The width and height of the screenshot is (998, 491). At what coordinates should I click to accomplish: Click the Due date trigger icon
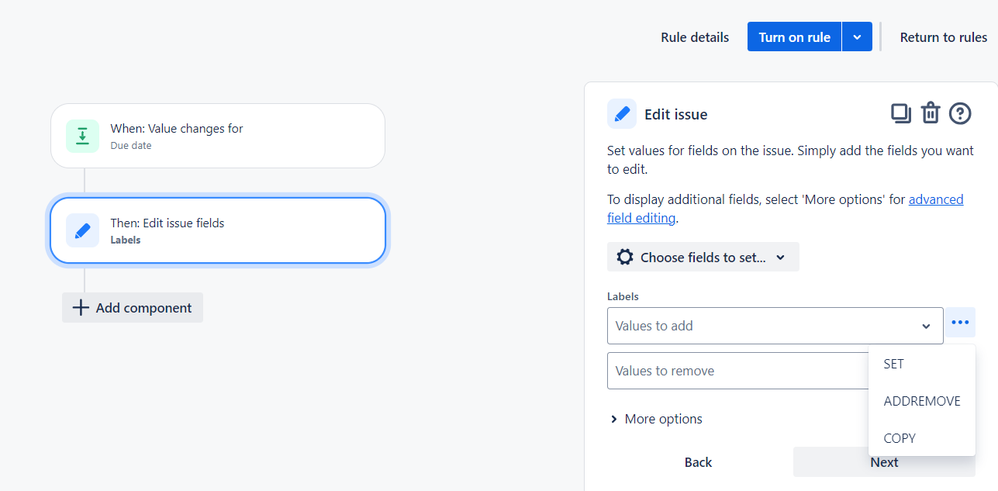(82, 136)
